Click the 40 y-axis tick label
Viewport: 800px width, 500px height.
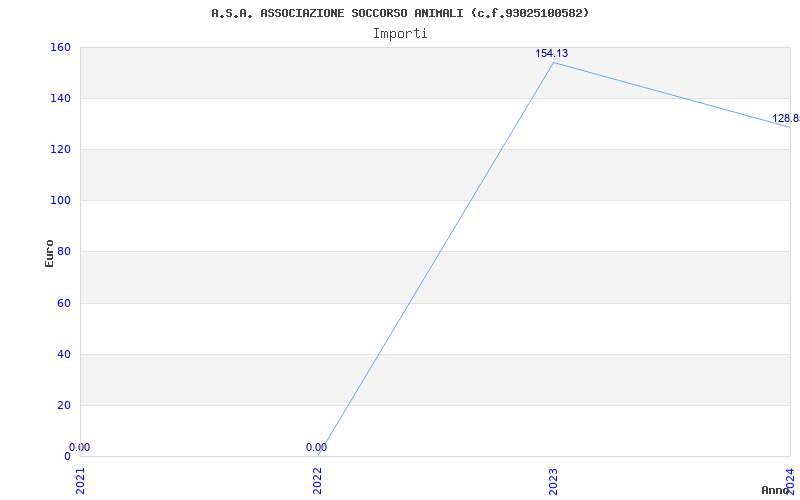click(x=63, y=355)
